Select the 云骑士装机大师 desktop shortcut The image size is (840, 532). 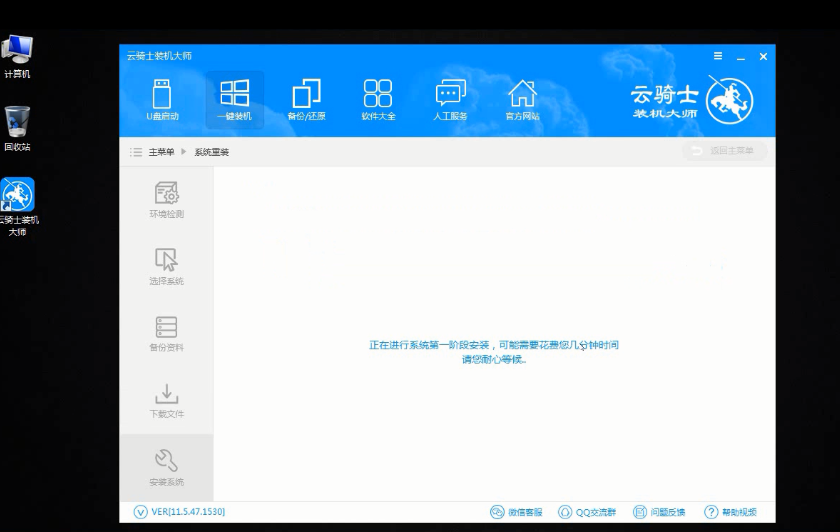tap(18, 207)
